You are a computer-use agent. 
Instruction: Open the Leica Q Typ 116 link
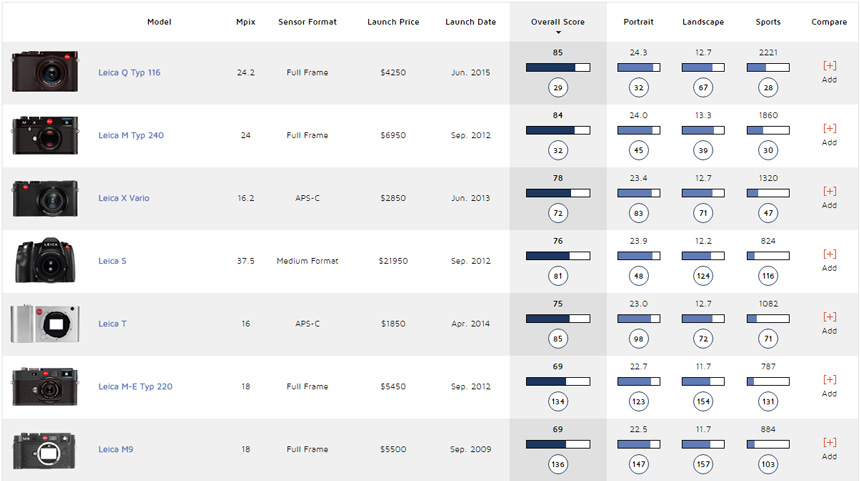coord(130,73)
